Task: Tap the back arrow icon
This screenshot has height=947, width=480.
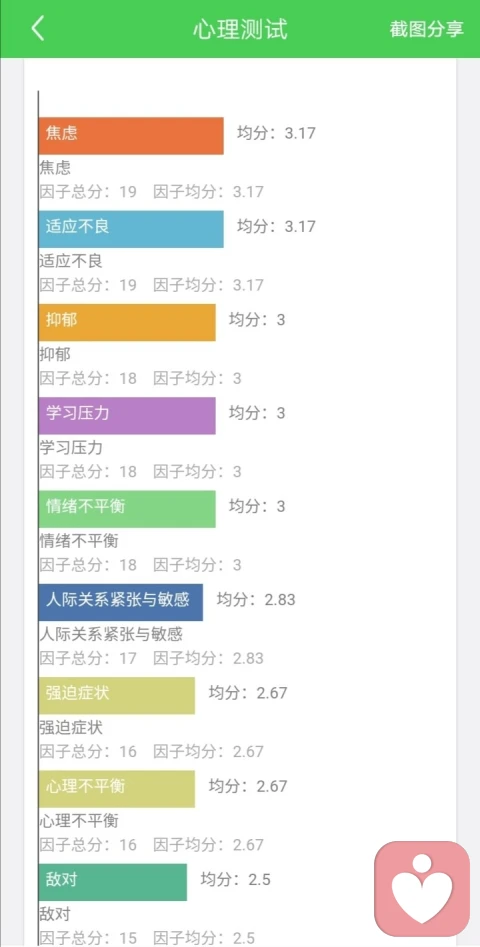Action: (38, 28)
